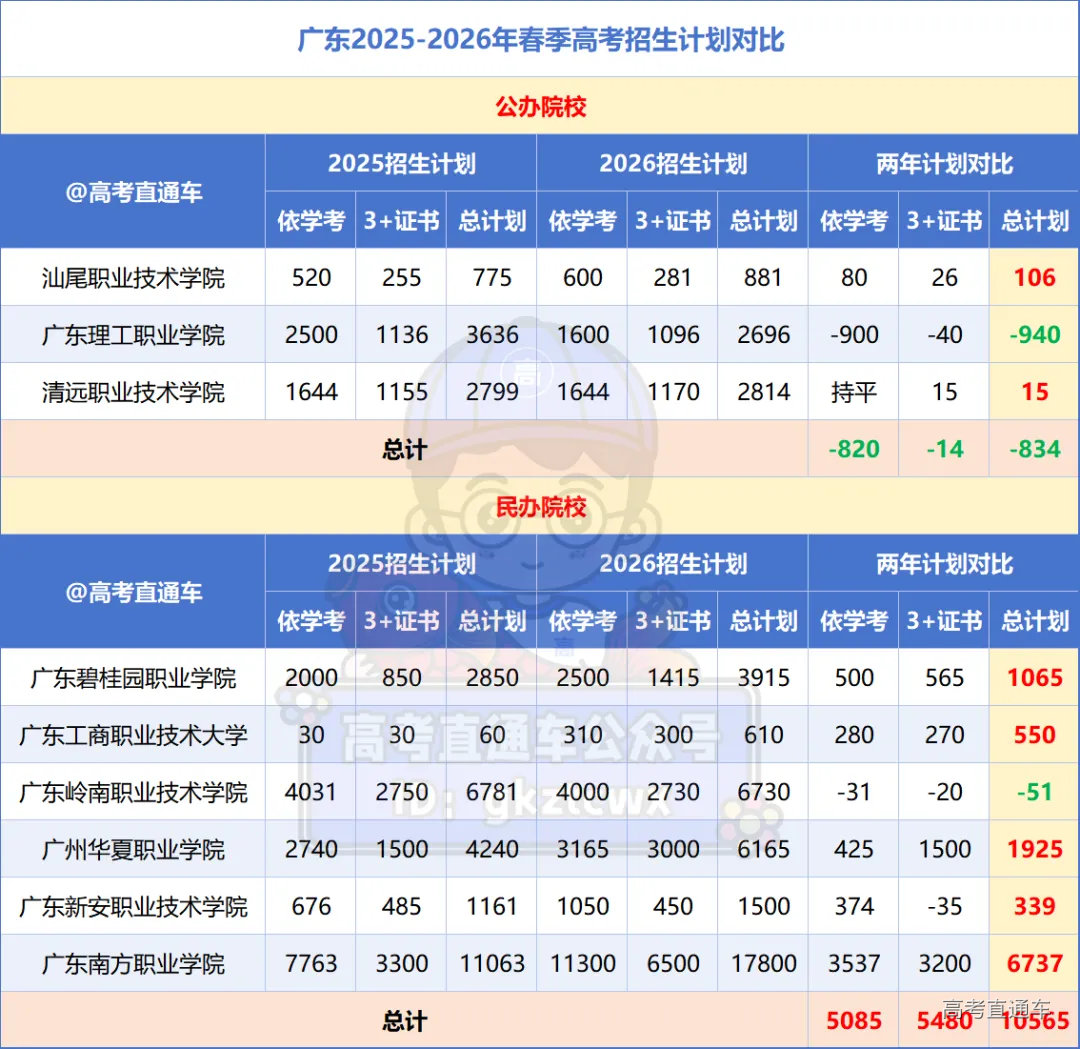The width and height of the screenshot is (1080, 1049).
Task: Click the 2026招生计划 column header
Action: (672, 164)
